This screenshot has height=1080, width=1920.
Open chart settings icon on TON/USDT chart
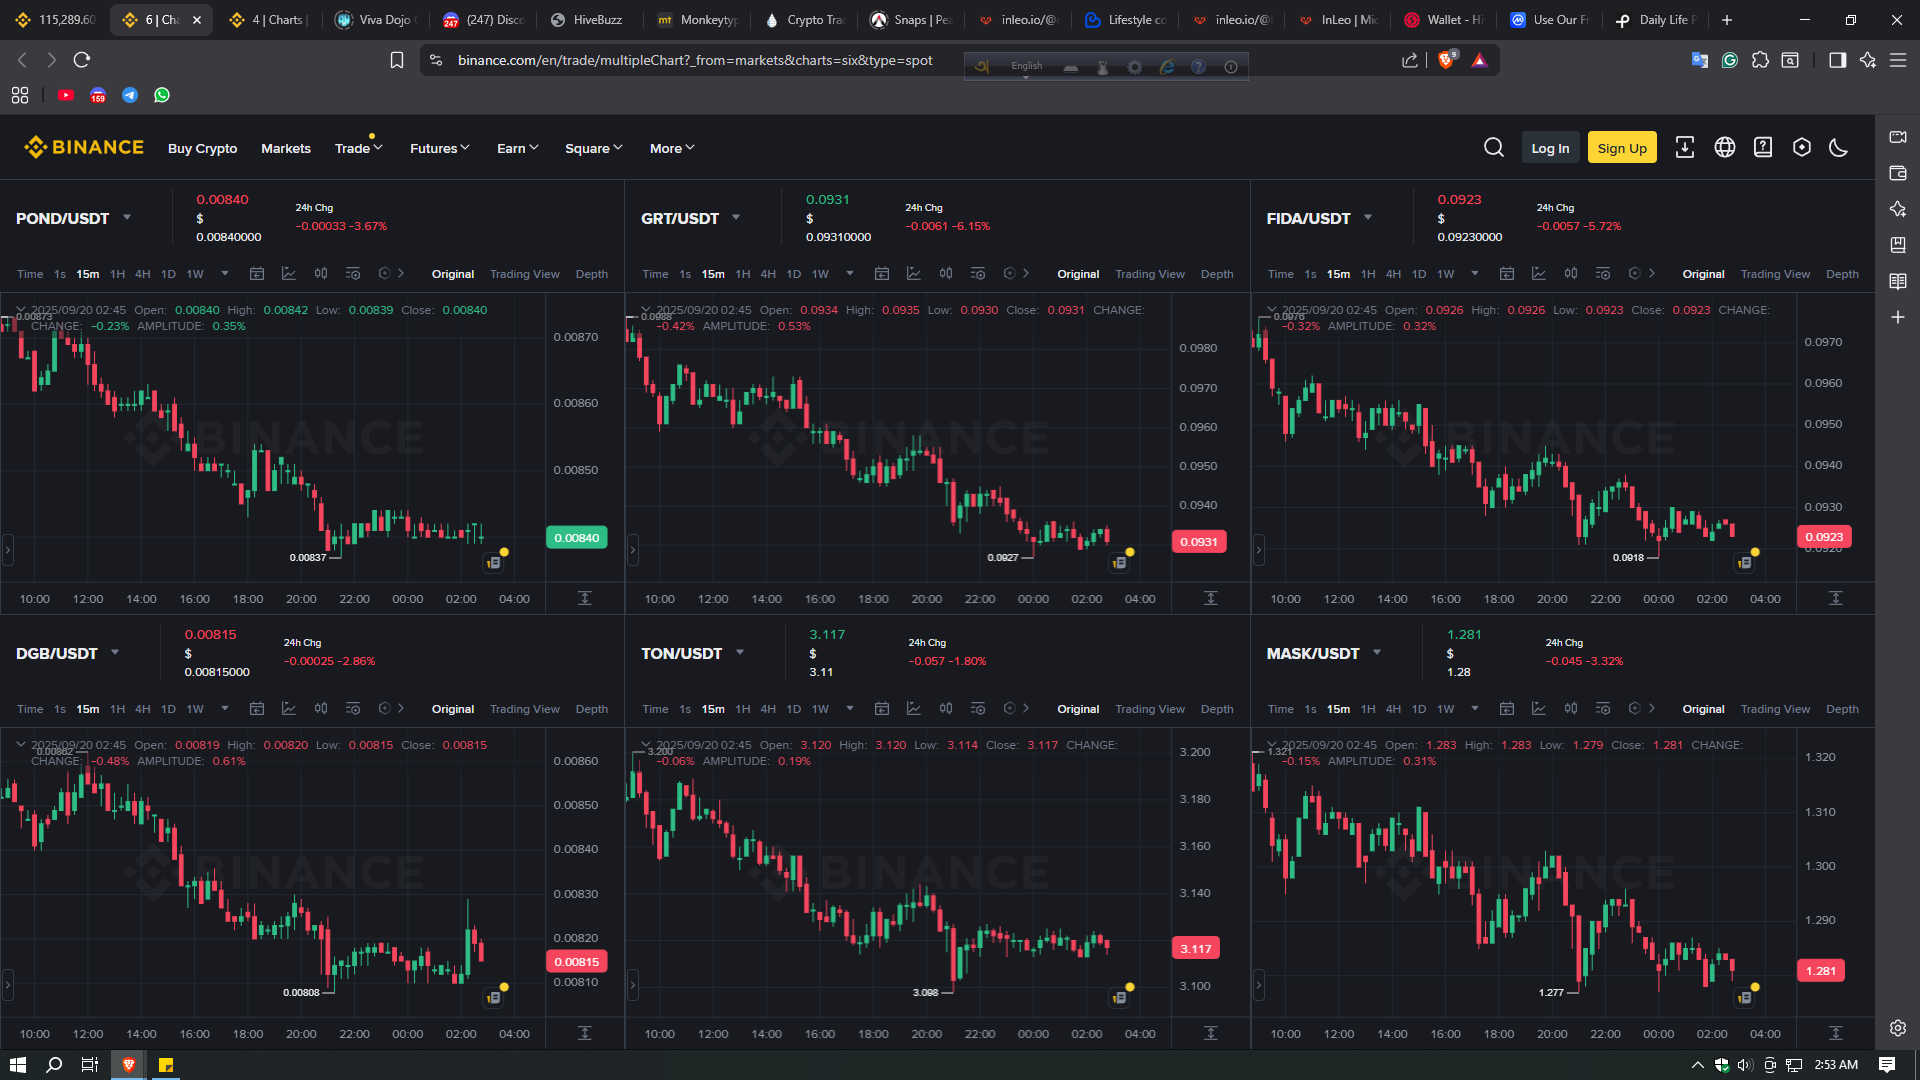pyautogui.click(x=978, y=709)
